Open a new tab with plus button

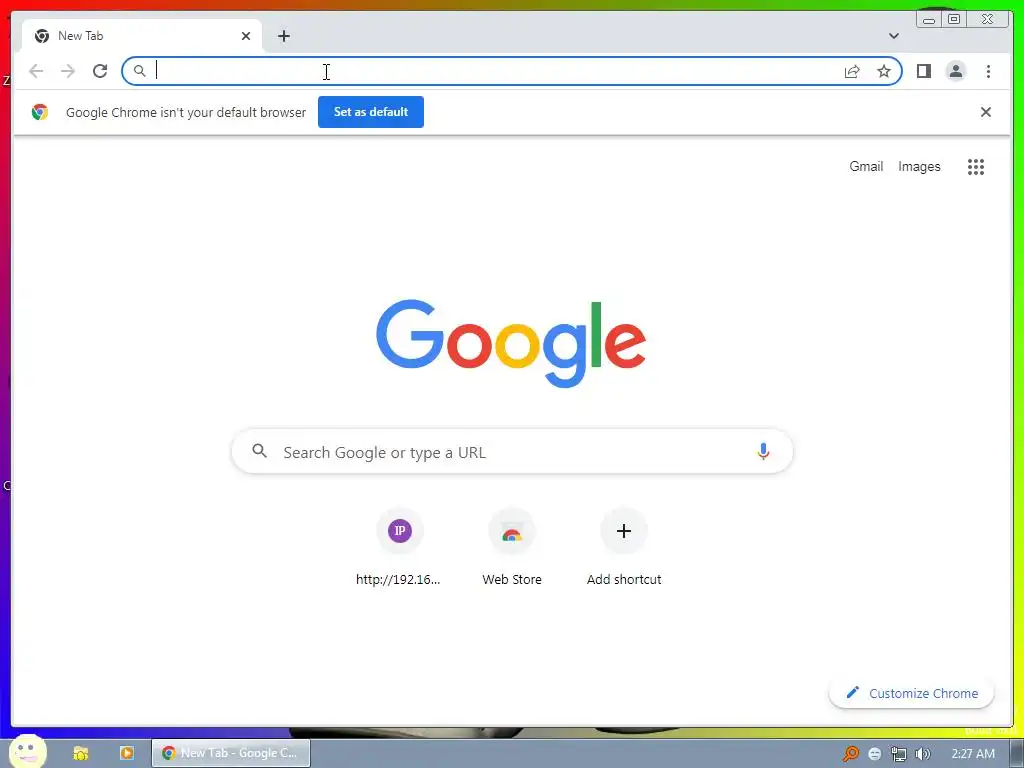(x=283, y=36)
